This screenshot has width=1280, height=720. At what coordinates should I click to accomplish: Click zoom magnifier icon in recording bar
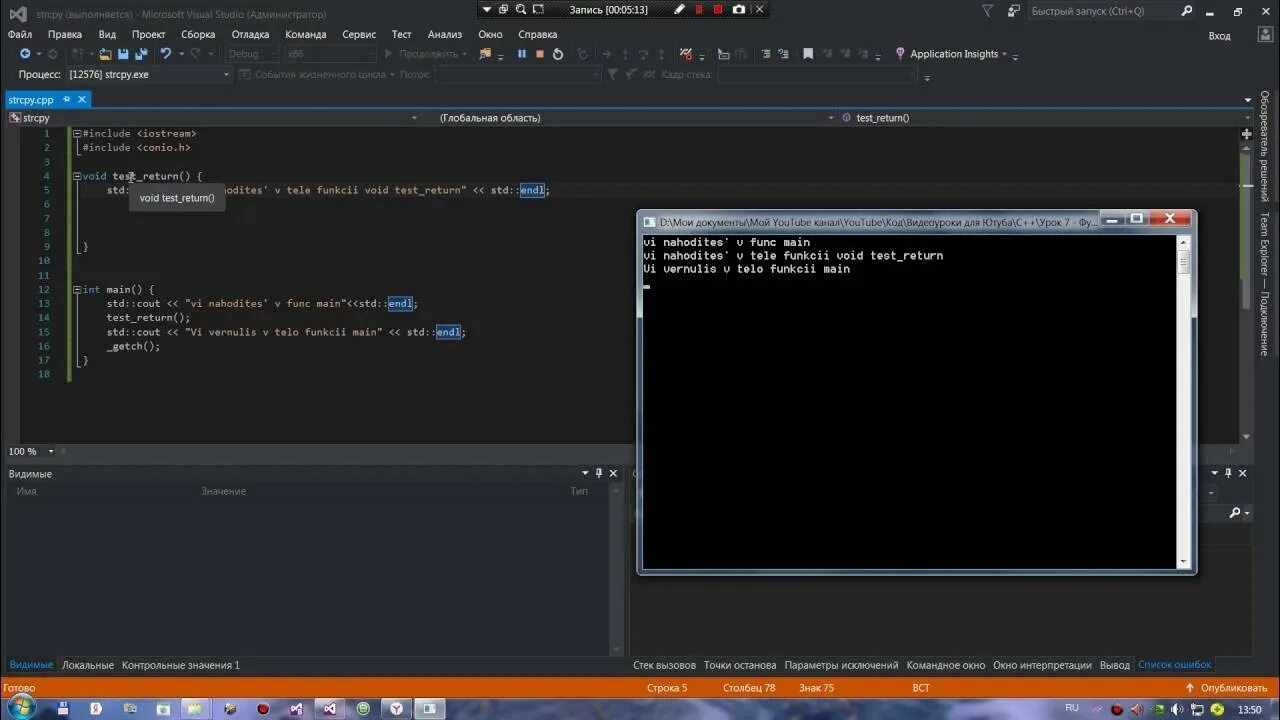click(x=521, y=9)
